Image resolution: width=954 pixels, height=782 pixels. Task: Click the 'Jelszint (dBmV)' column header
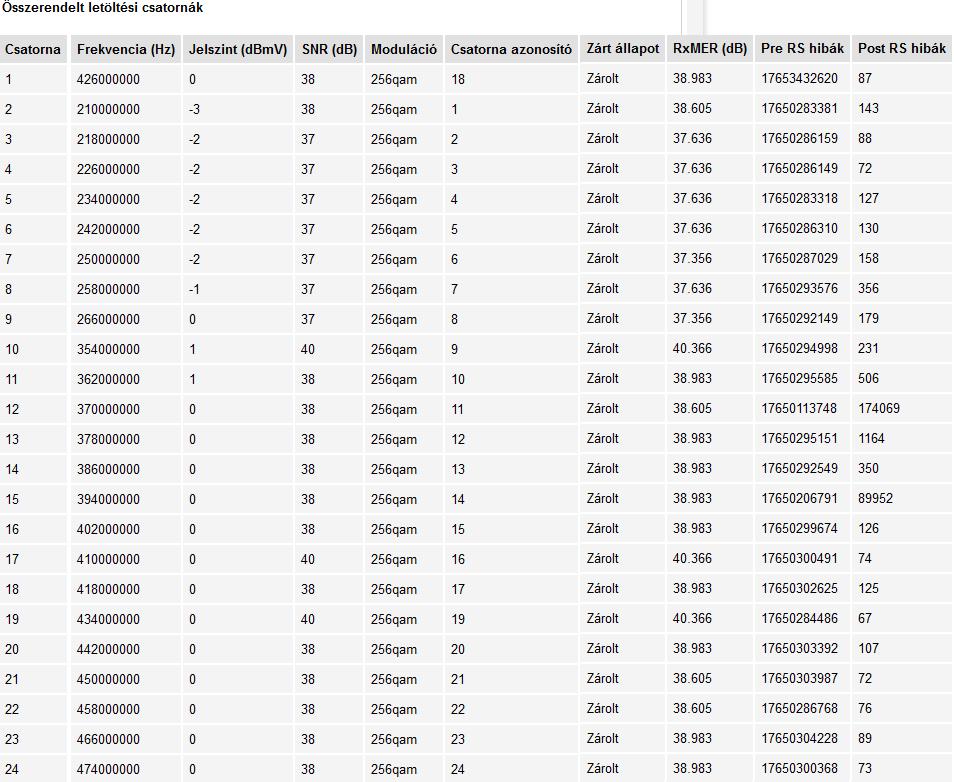tap(238, 49)
